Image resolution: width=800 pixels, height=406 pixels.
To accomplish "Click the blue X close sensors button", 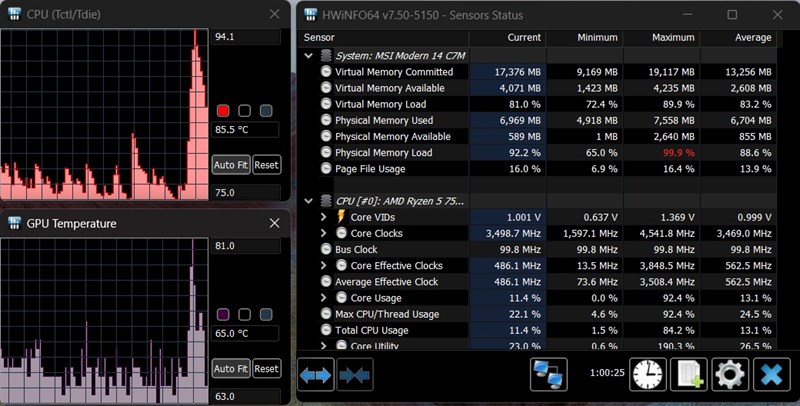I will (x=771, y=375).
